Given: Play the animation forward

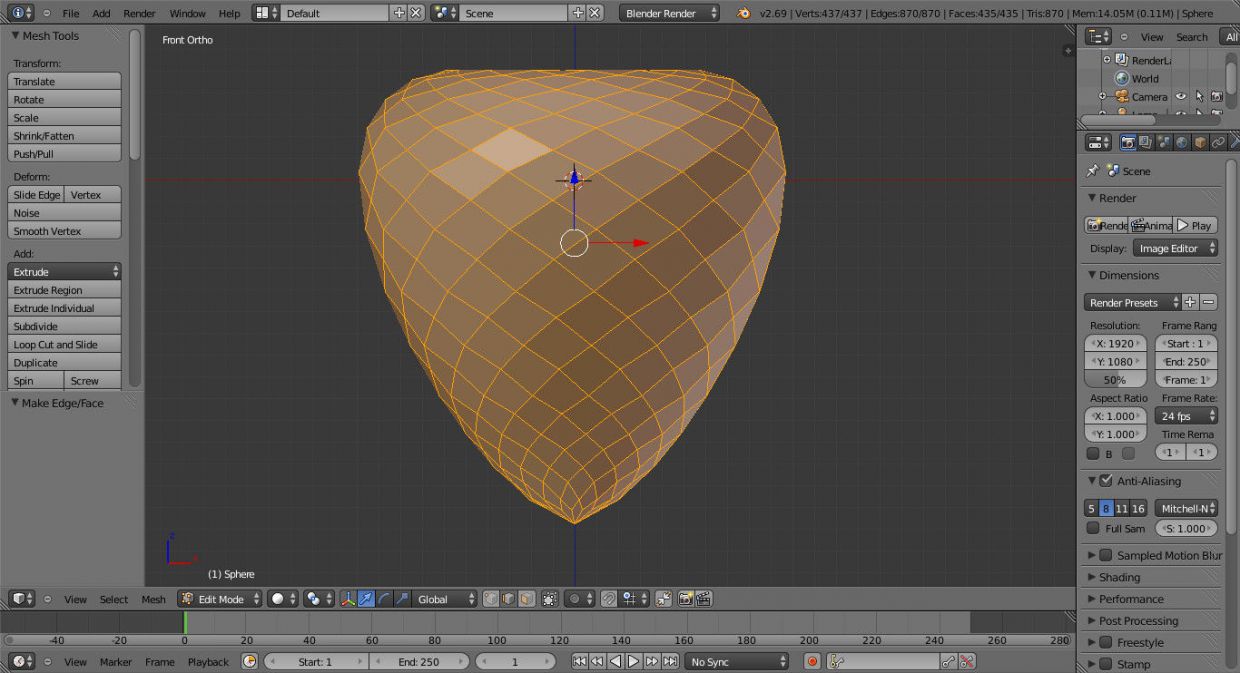Looking at the screenshot, I should tap(633, 661).
